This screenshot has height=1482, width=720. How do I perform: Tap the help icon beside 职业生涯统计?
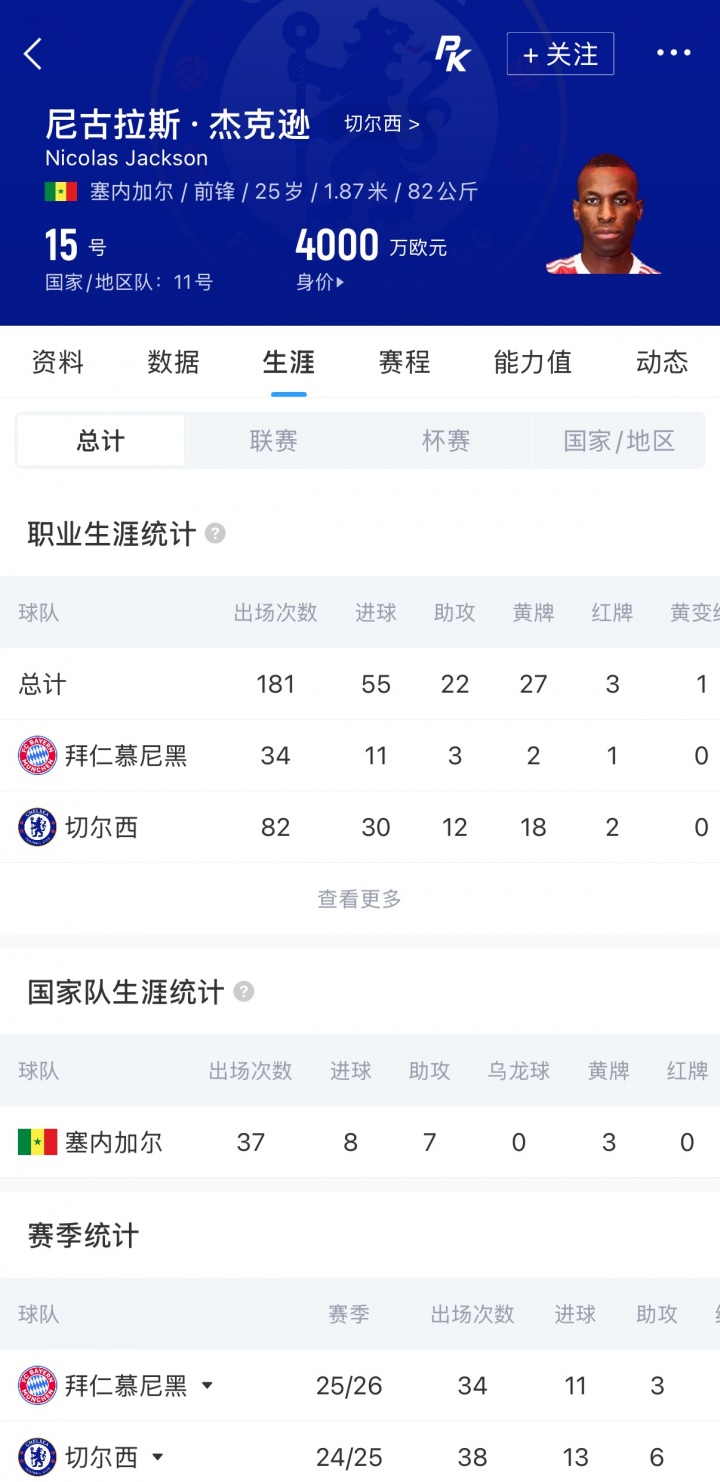point(215,533)
